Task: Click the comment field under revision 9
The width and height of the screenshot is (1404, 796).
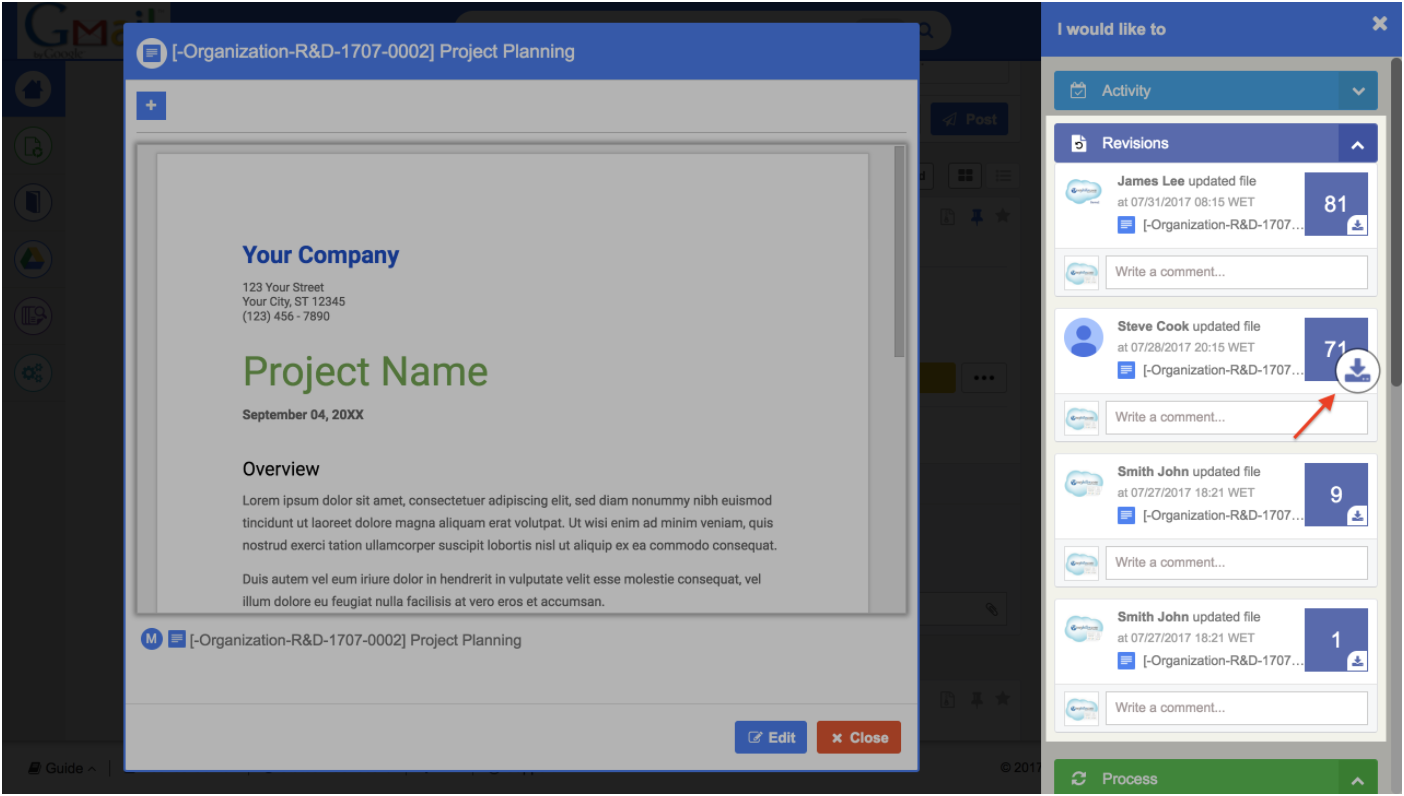Action: pos(1236,563)
